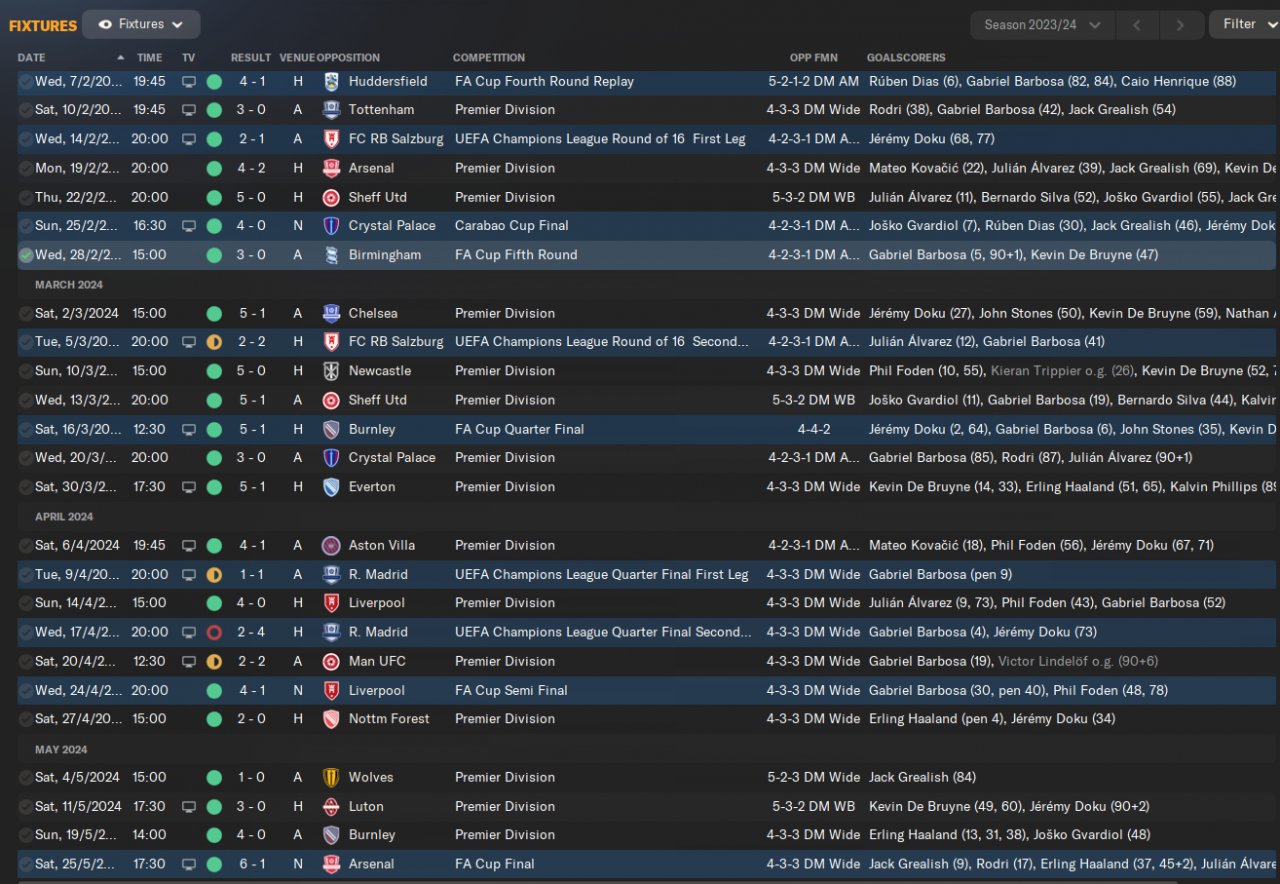Click the TV icon on the Man UFC fixture
The width and height of the screenshot is (1280, 884).
pyautogui.click(x=189, y=661)
